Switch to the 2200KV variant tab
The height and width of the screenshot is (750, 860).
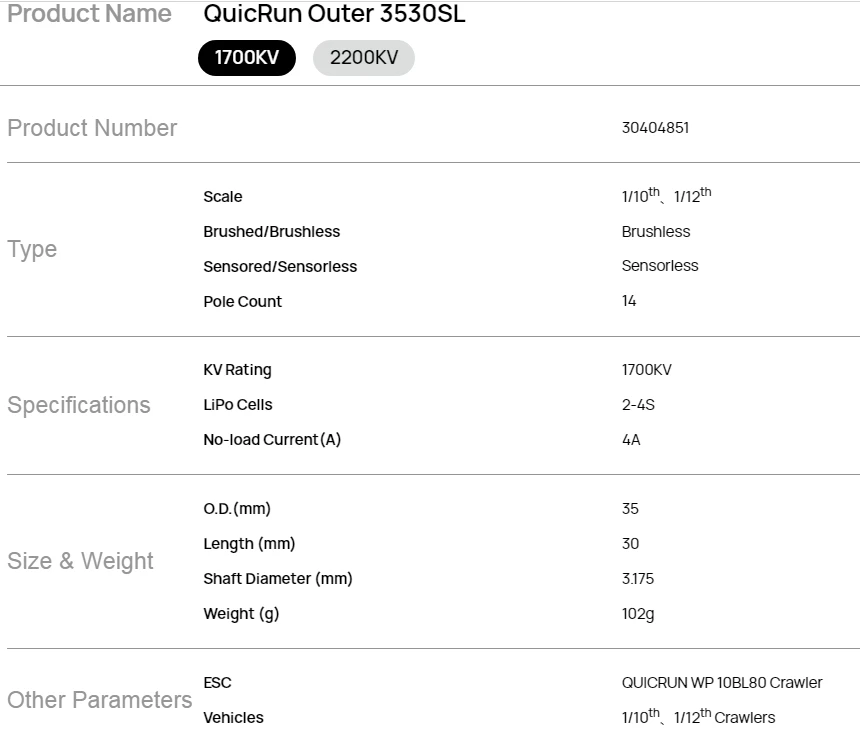point(364,58)
